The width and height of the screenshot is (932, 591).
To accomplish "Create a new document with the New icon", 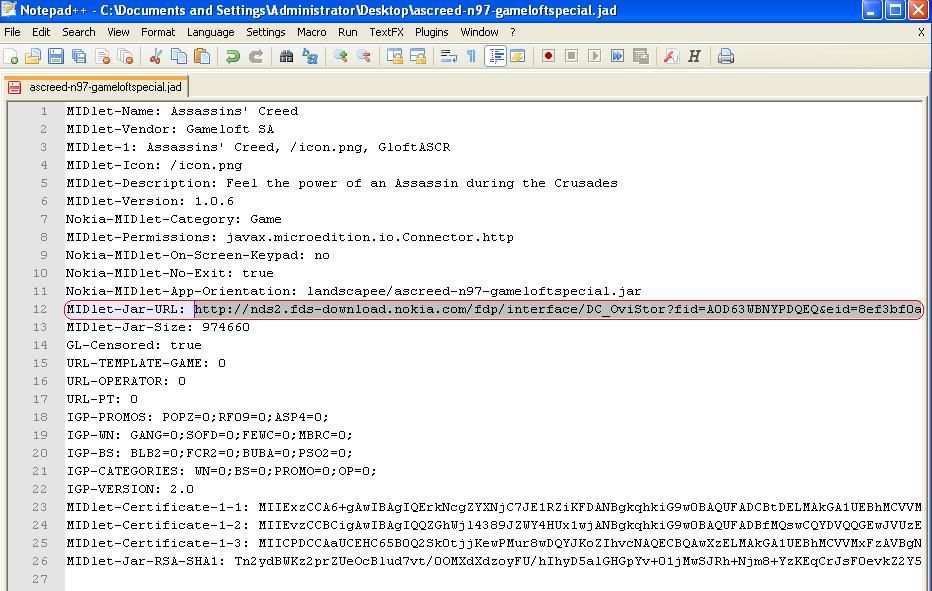I will coord(11,56).
